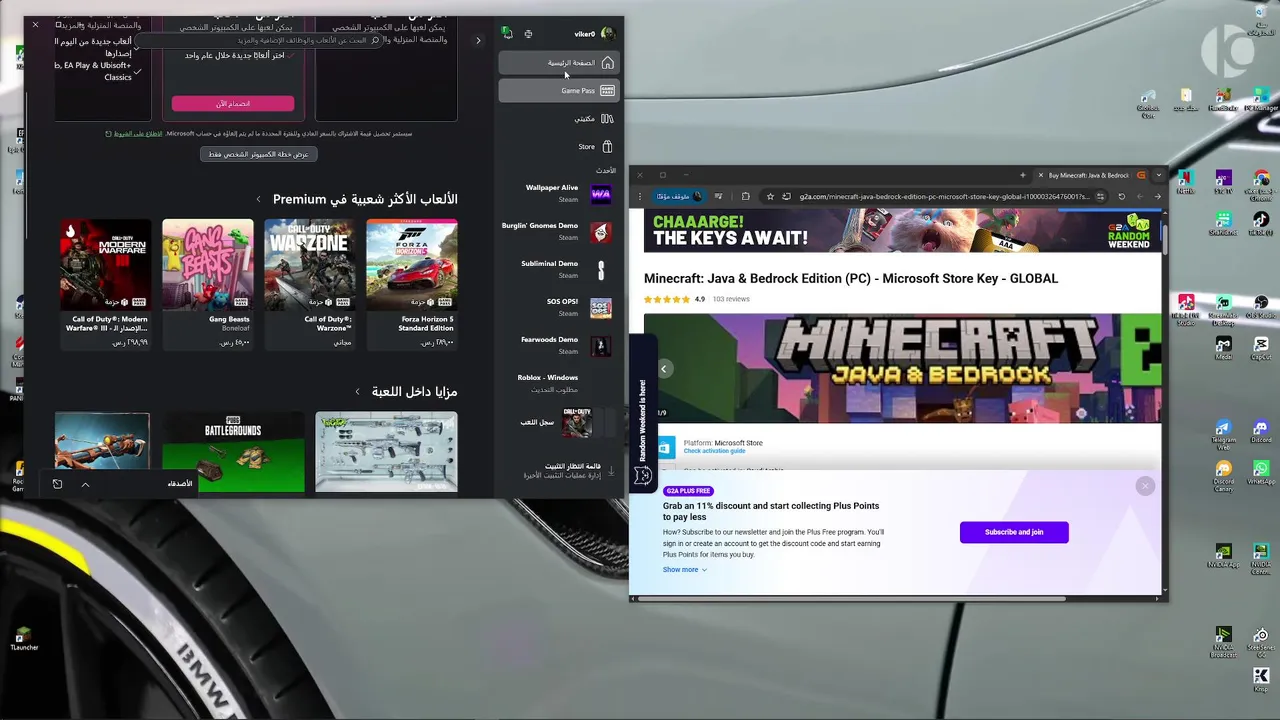Select Game Pass in Xbox sidebar
The image size is (1280, 720).
[x=558, y=91]
